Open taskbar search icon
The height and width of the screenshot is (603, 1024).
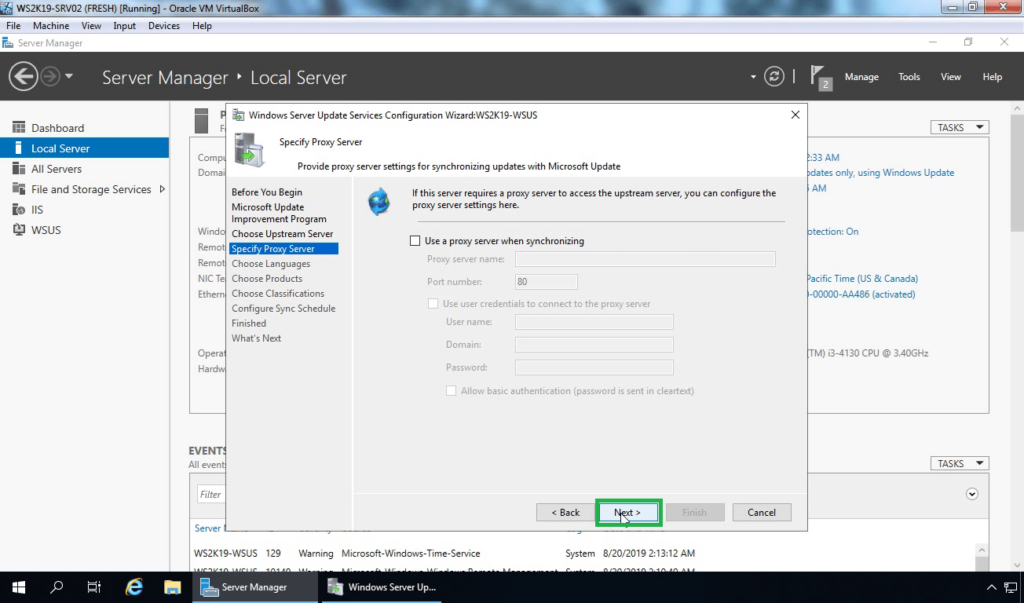point(57,587)
